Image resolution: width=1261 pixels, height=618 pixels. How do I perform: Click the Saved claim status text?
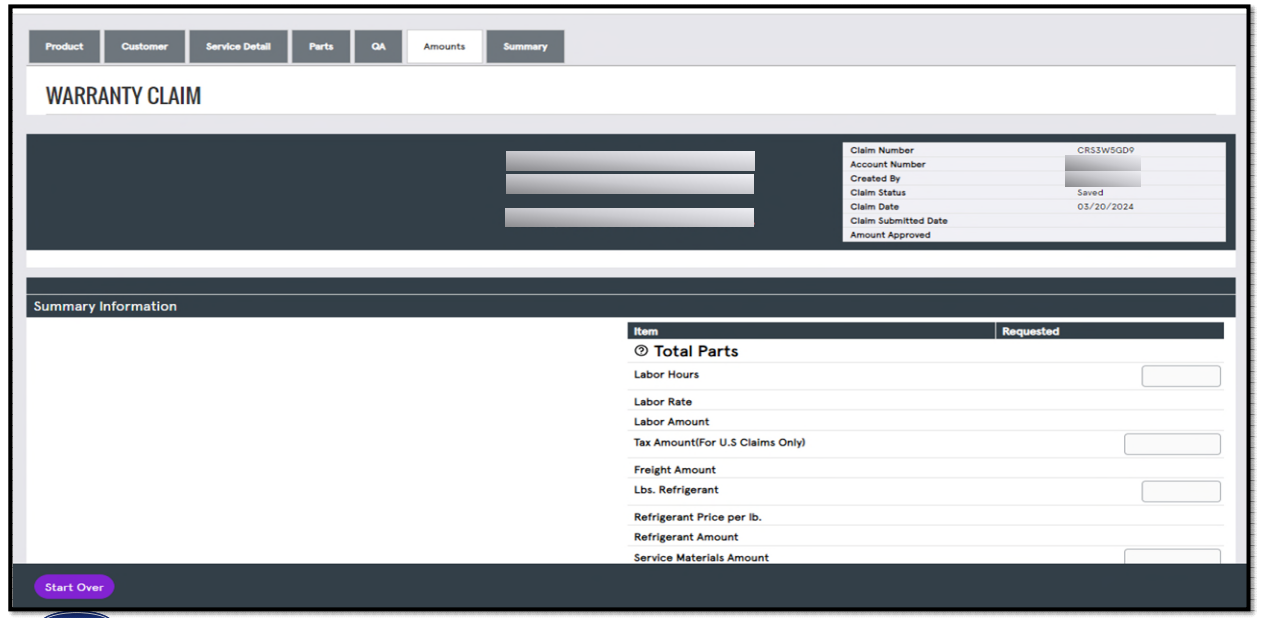[1091, 192]
